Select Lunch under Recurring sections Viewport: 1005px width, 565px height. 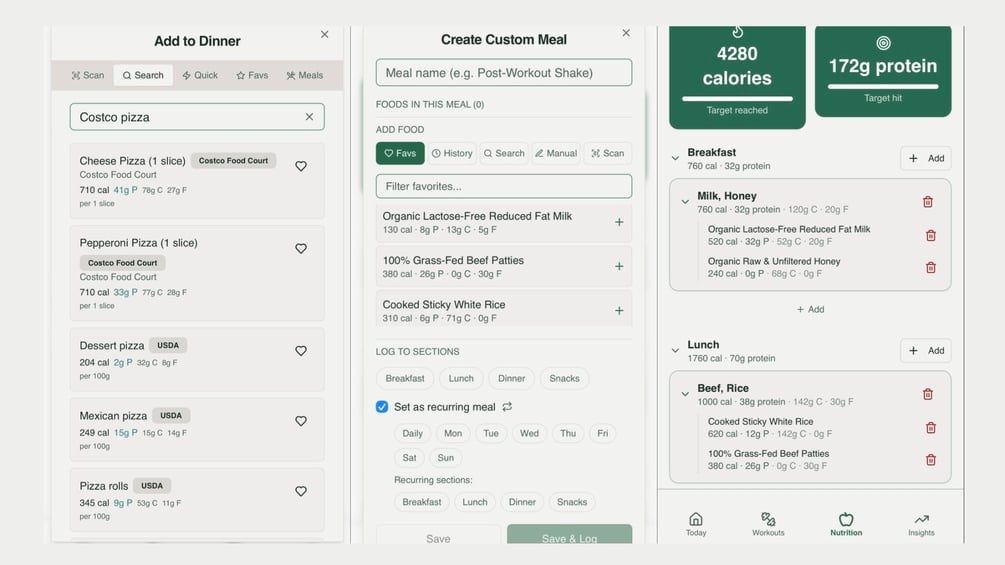pyautogui.click(x=475, y=502)
